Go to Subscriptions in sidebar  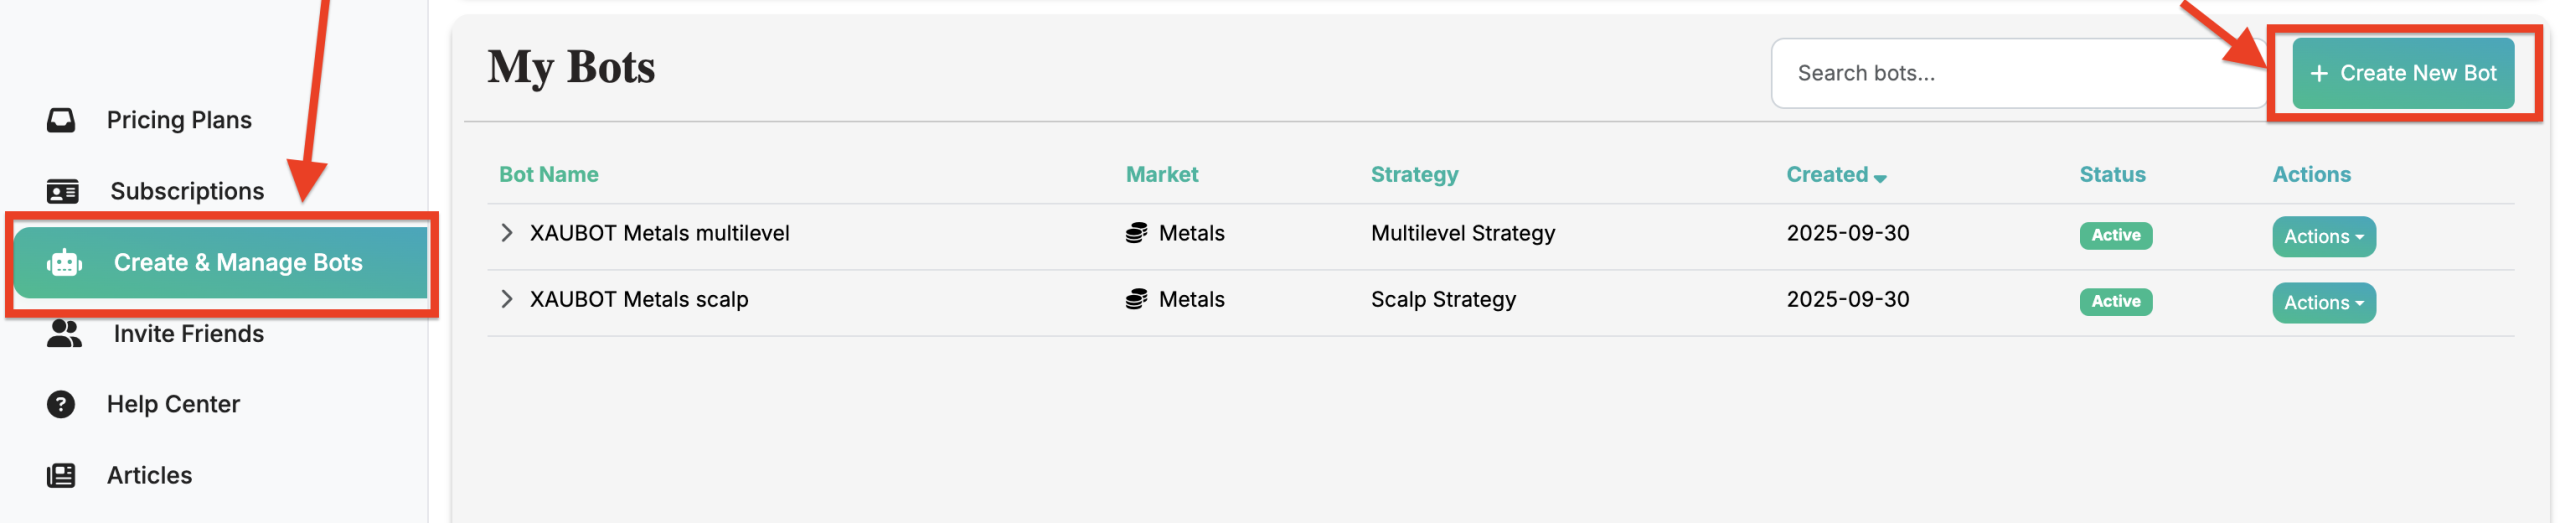tap(187, 191)
